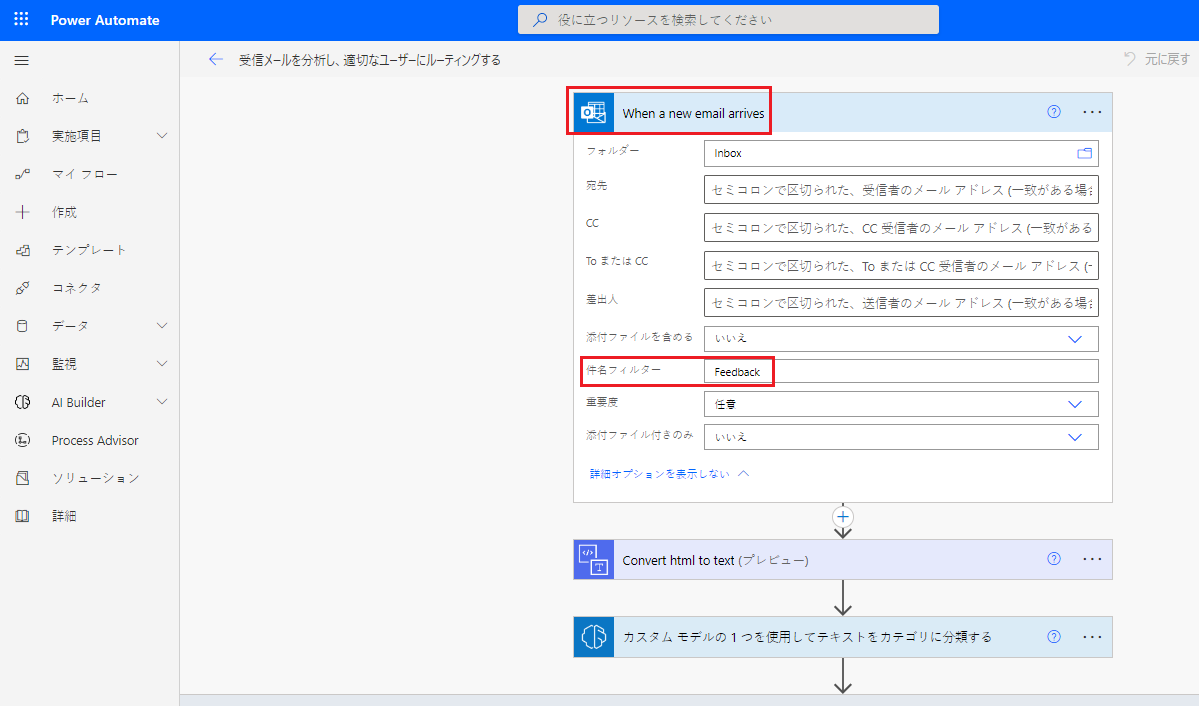Open help for text classification action
Image resolution: width=1199 pixels, height=706 pixels.
coord(1054,636)
